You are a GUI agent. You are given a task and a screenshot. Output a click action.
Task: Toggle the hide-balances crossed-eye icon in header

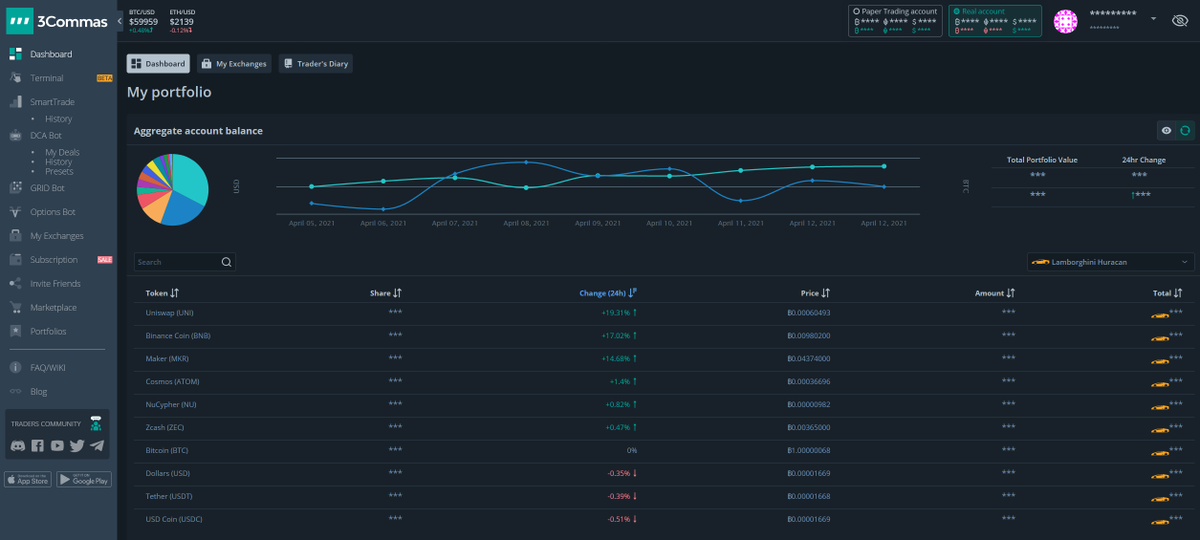coord(1180,20)
